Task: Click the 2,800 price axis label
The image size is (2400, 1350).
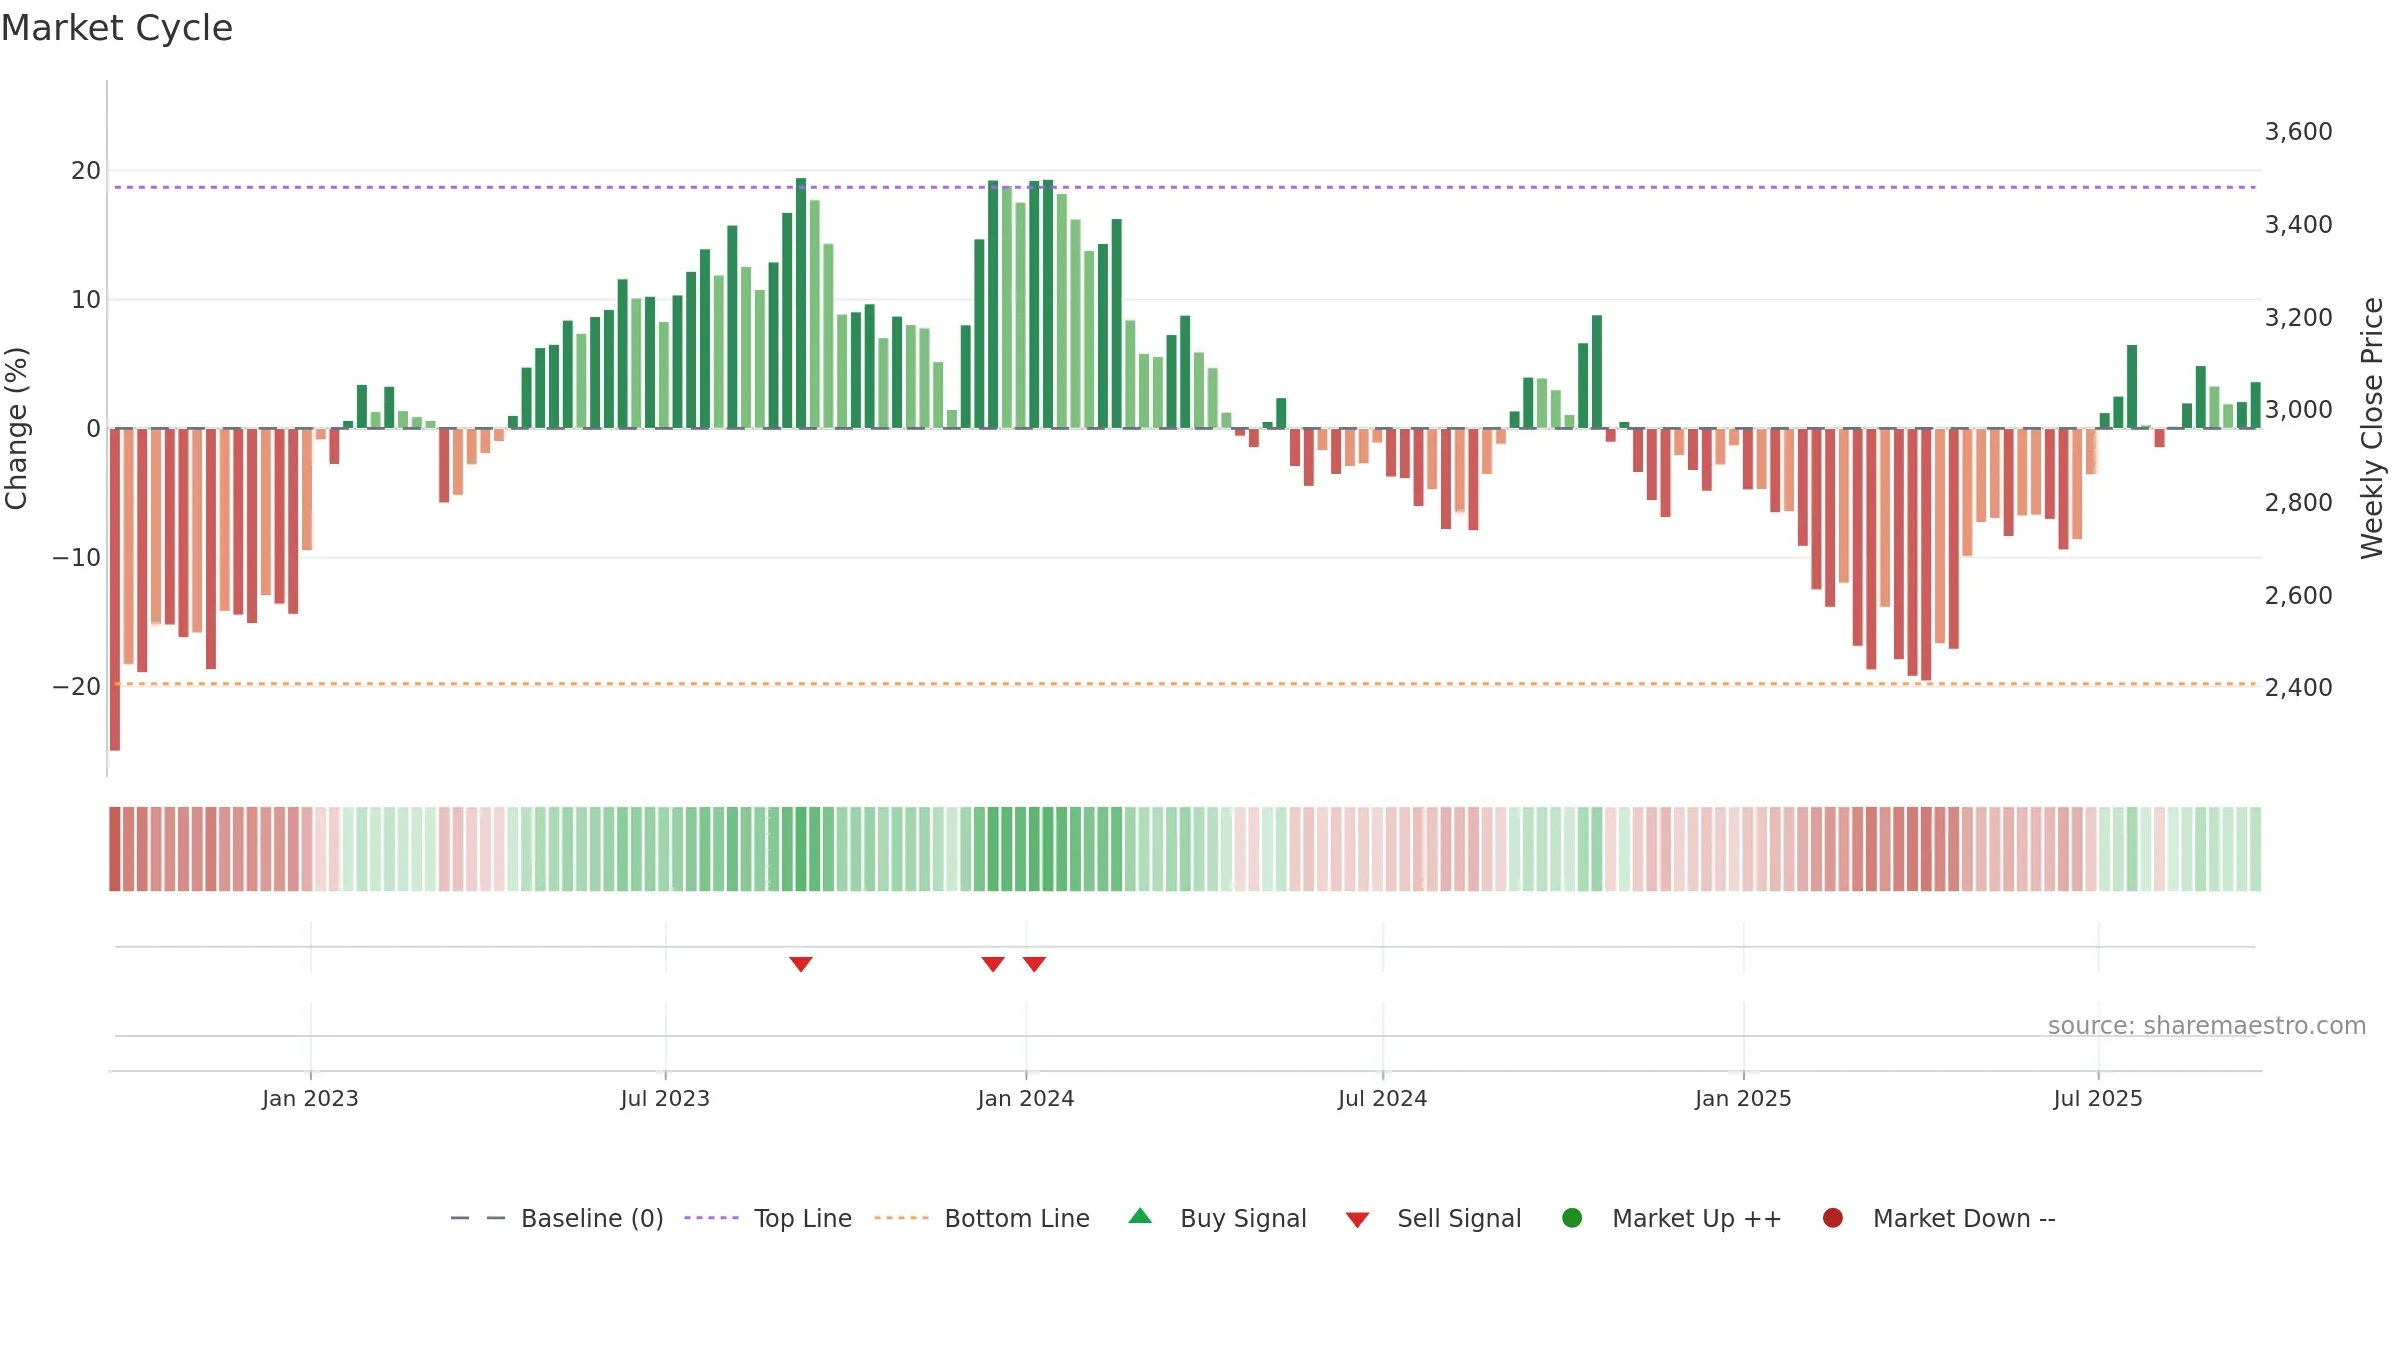Action: point(2298,503)
